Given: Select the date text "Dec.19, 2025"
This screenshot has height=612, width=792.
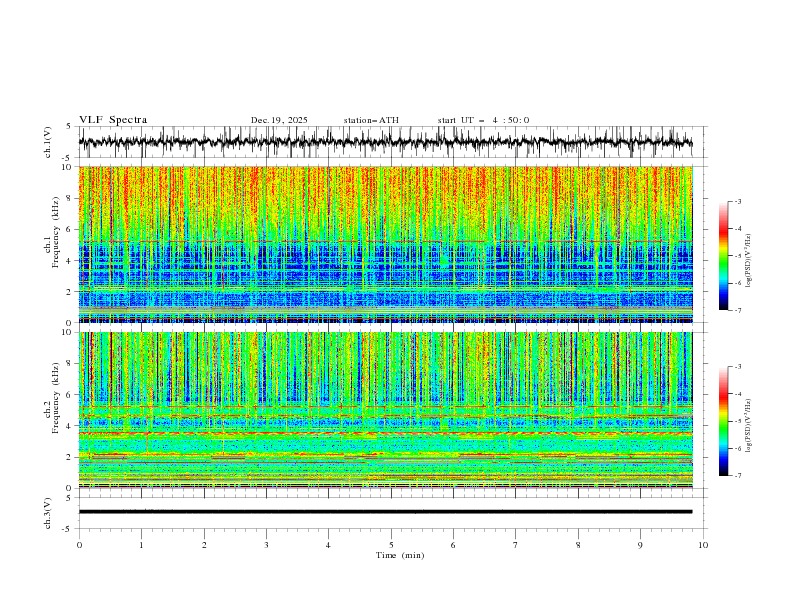Looking at the screenshot, I should tap(279, 120).
